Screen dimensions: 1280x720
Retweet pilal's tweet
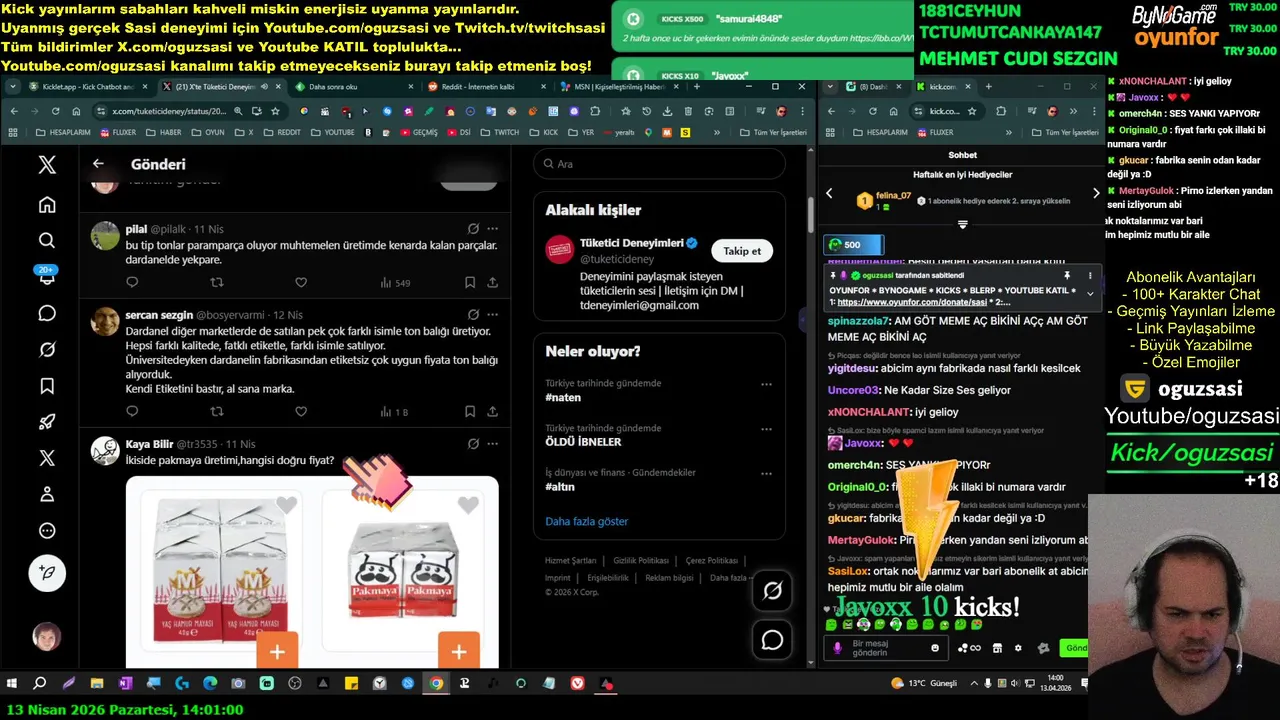pyautogui.click(x=217, y=283)
